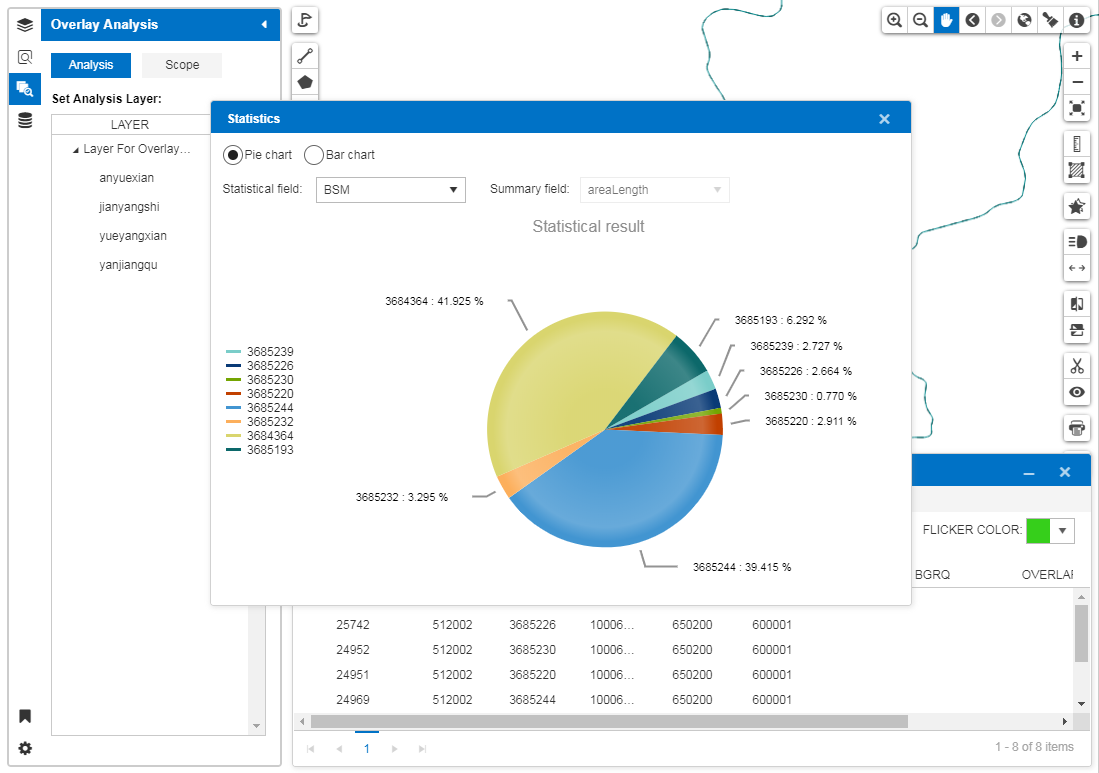This screenshot has width=1099, height=773.
Task: Go to the previous results page
Action: [x=339, y=749]
